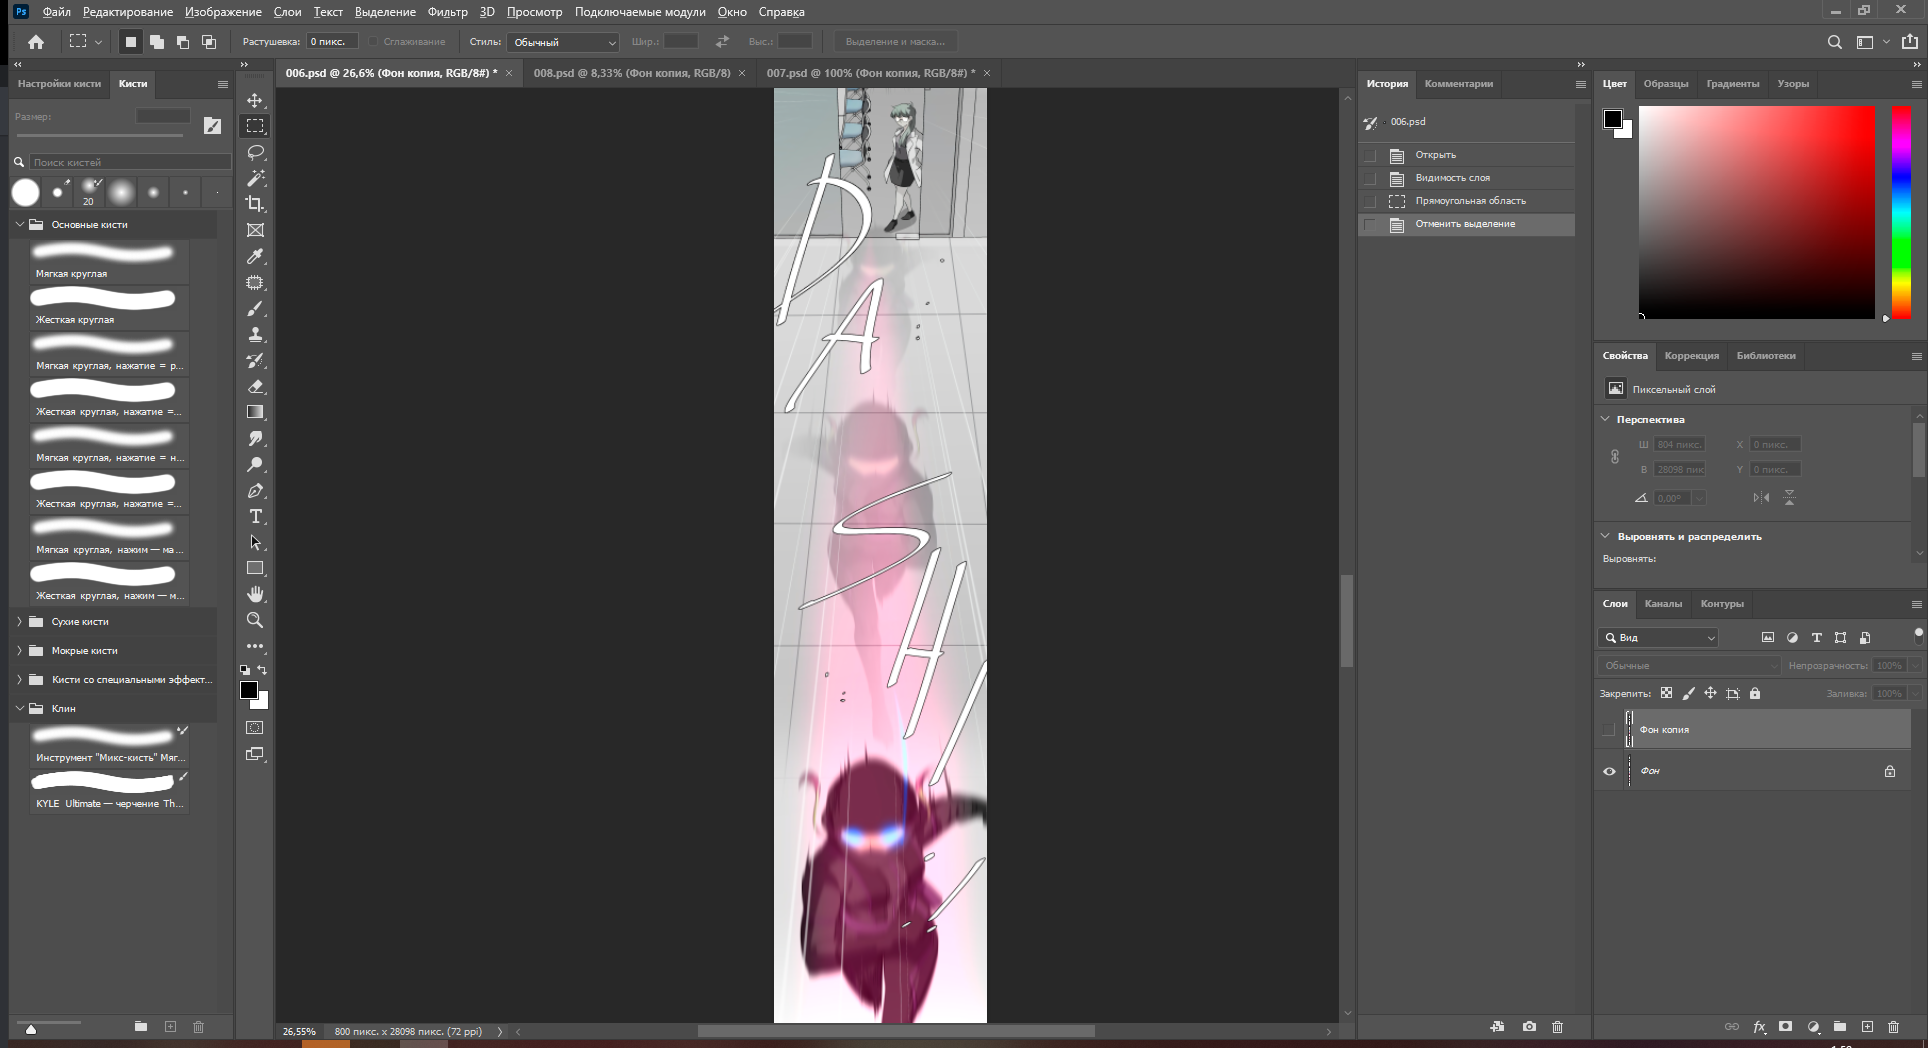Click the vertical hue slider bar
1928x1048 pixels.
1901,214
